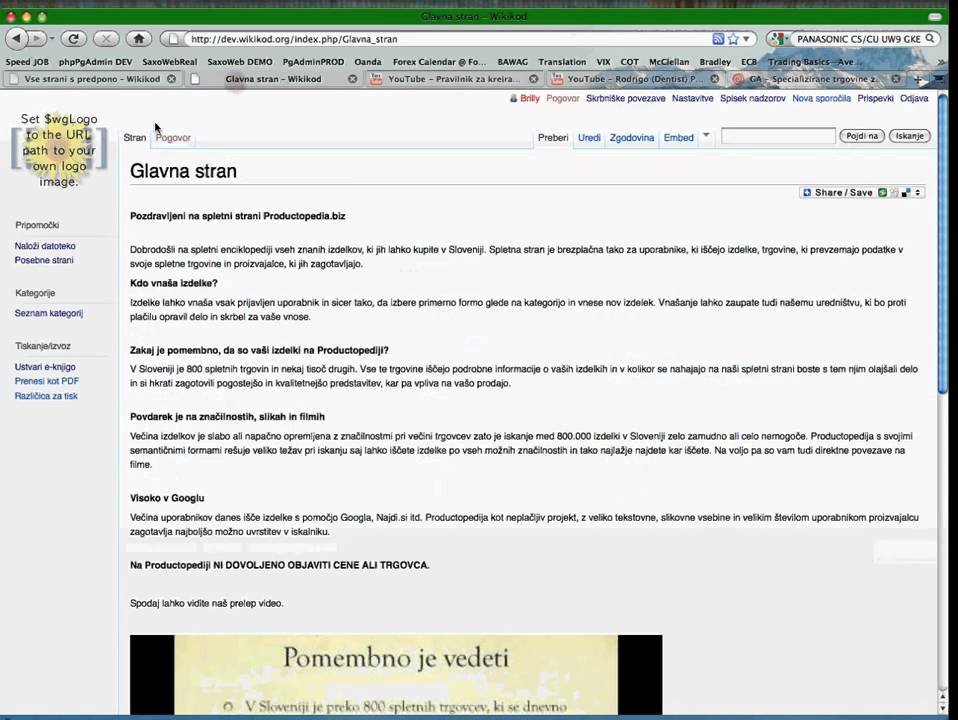The image size is (958, 720).
Task: Reload the page with the refresh button
Action: tap(73, 39)
